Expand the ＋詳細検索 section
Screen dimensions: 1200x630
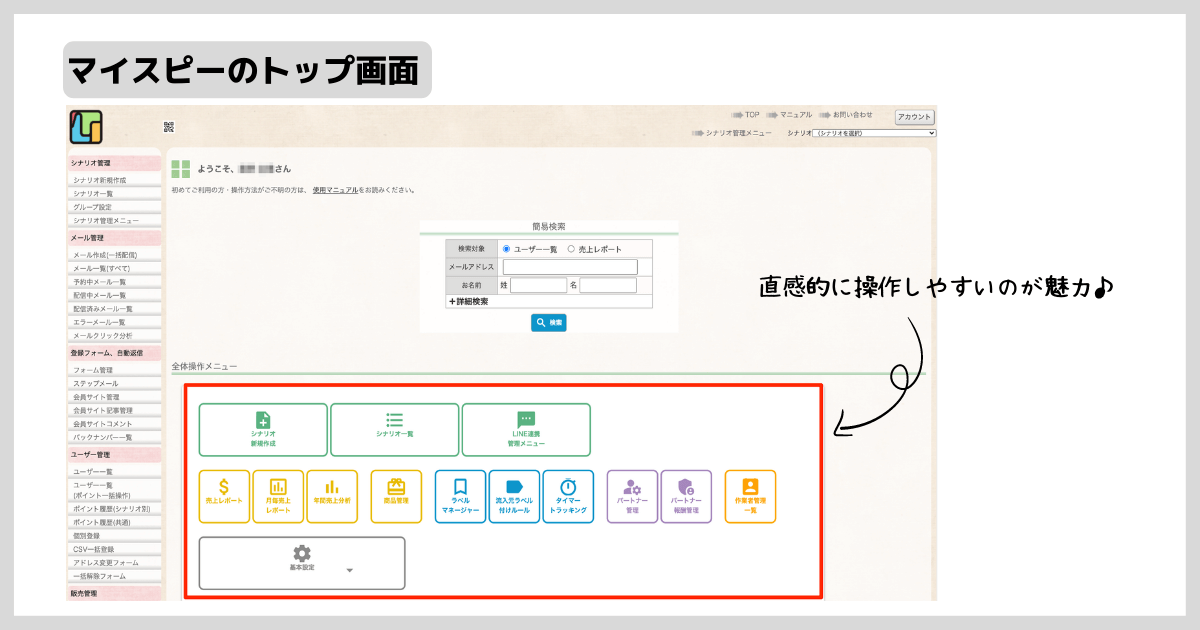pos(469,301)
